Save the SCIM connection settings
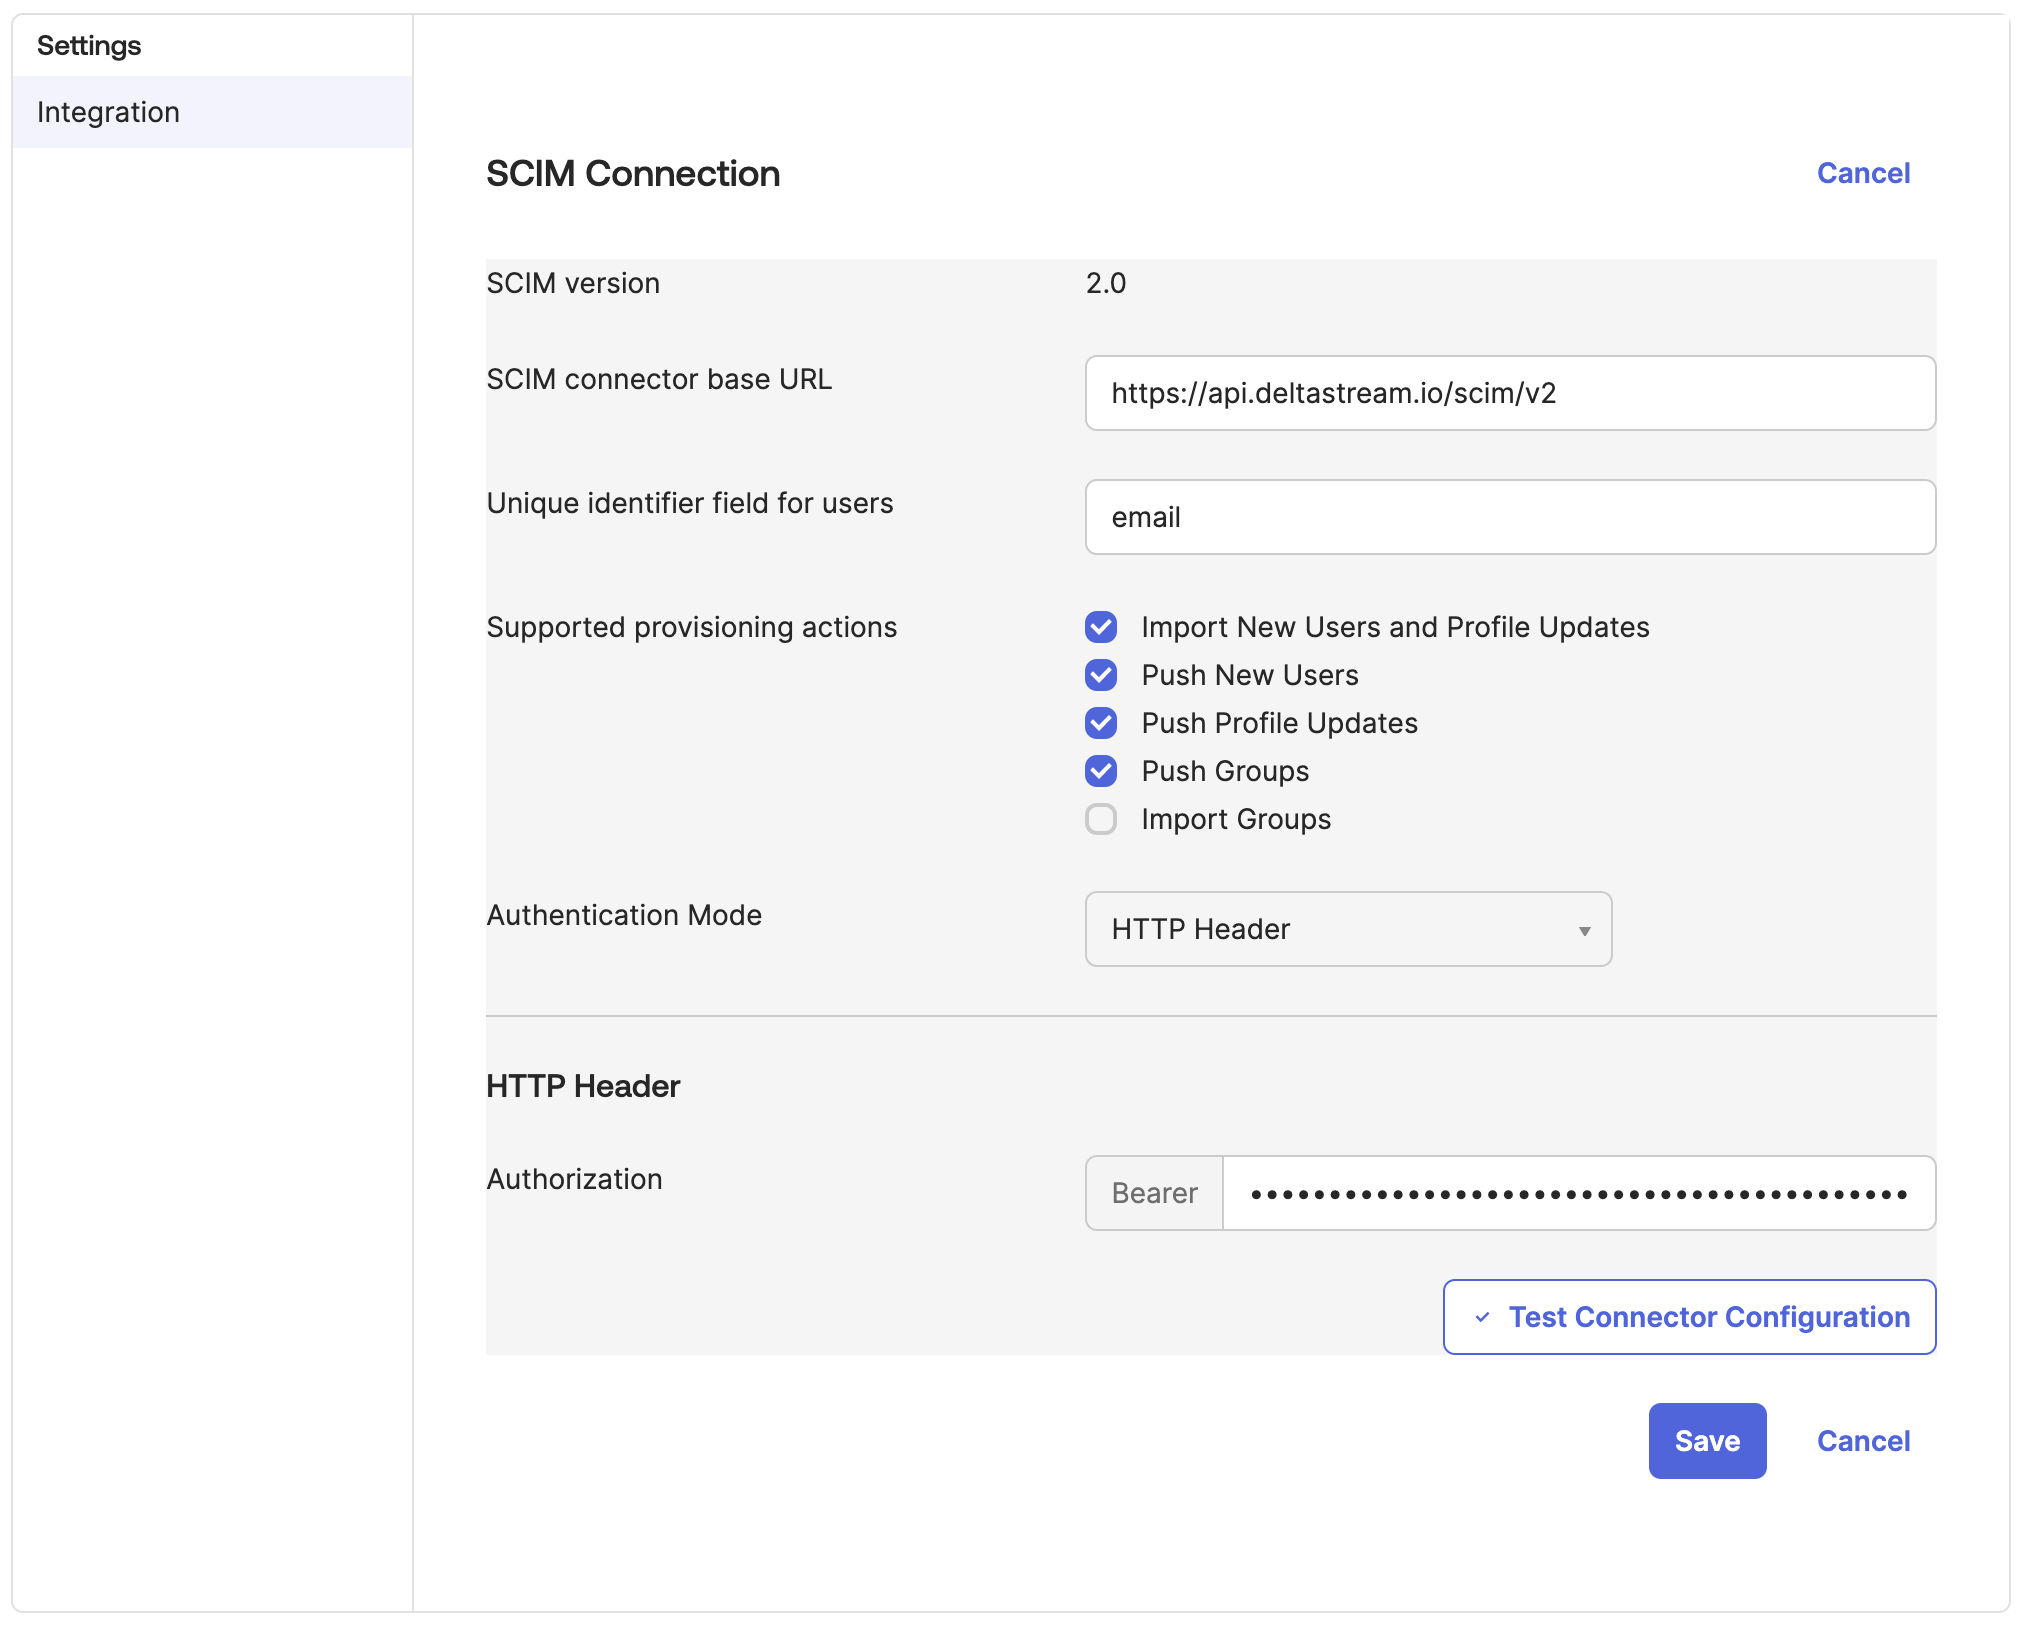This screenshot has height=1626, width=2022. 1706,1441
